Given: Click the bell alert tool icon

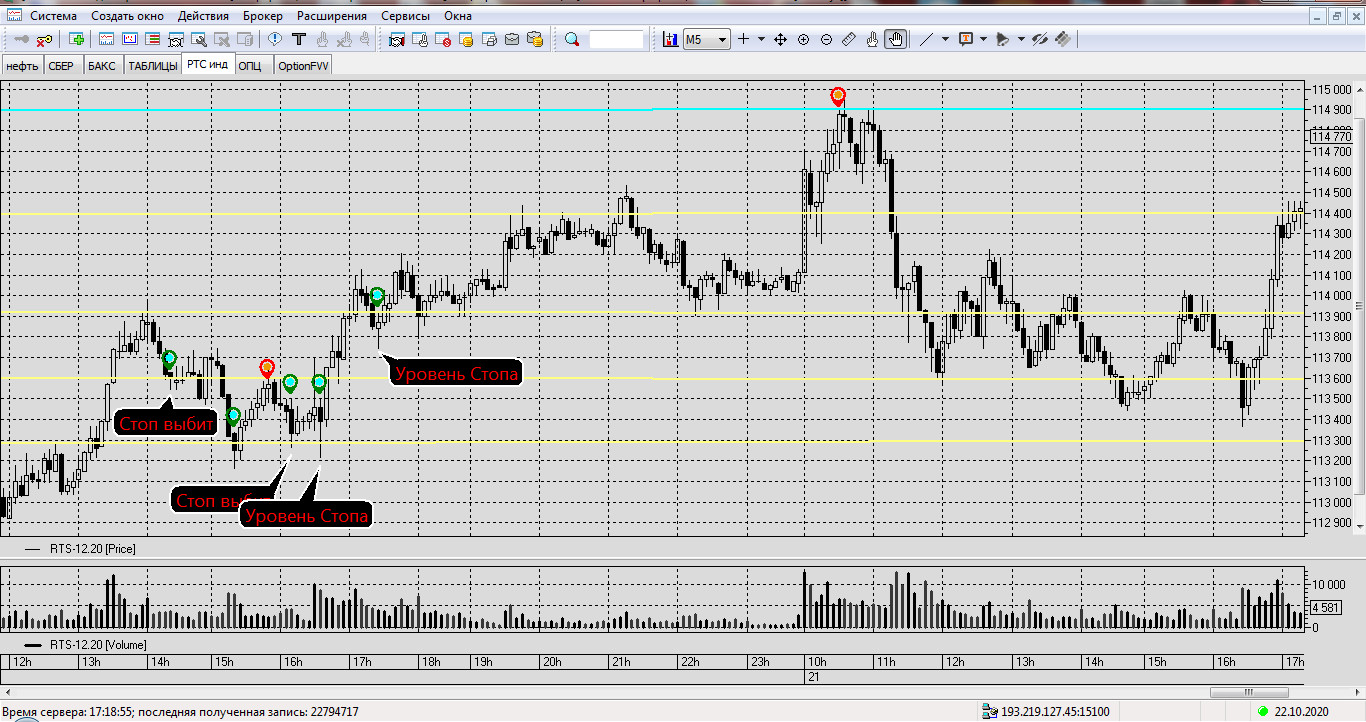Looking at the screenshot, I should (1003, 40).
